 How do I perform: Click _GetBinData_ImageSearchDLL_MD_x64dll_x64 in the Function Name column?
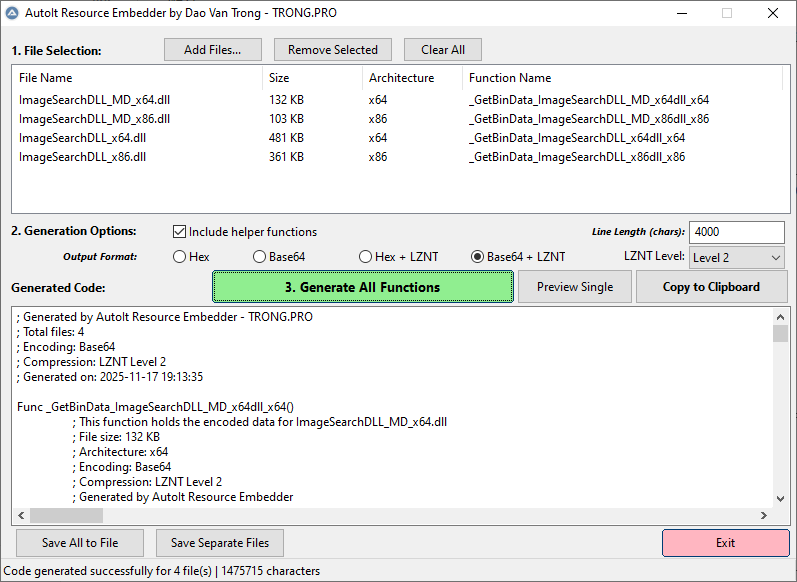click(589, 100)
